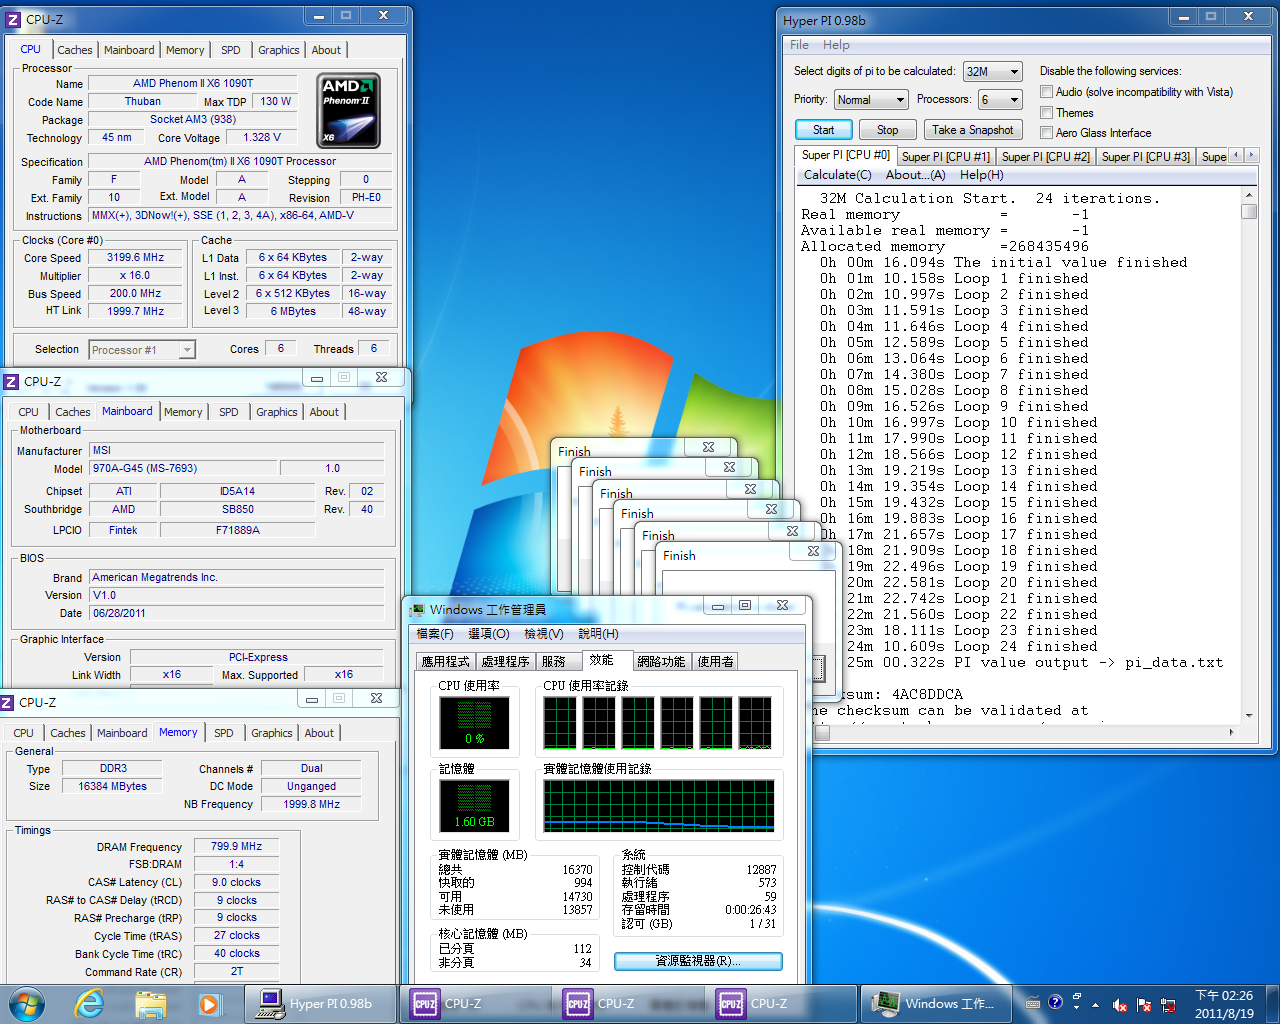
Task: Open SPD tab in top CPU-Z window
Action: tap(231, 50)
